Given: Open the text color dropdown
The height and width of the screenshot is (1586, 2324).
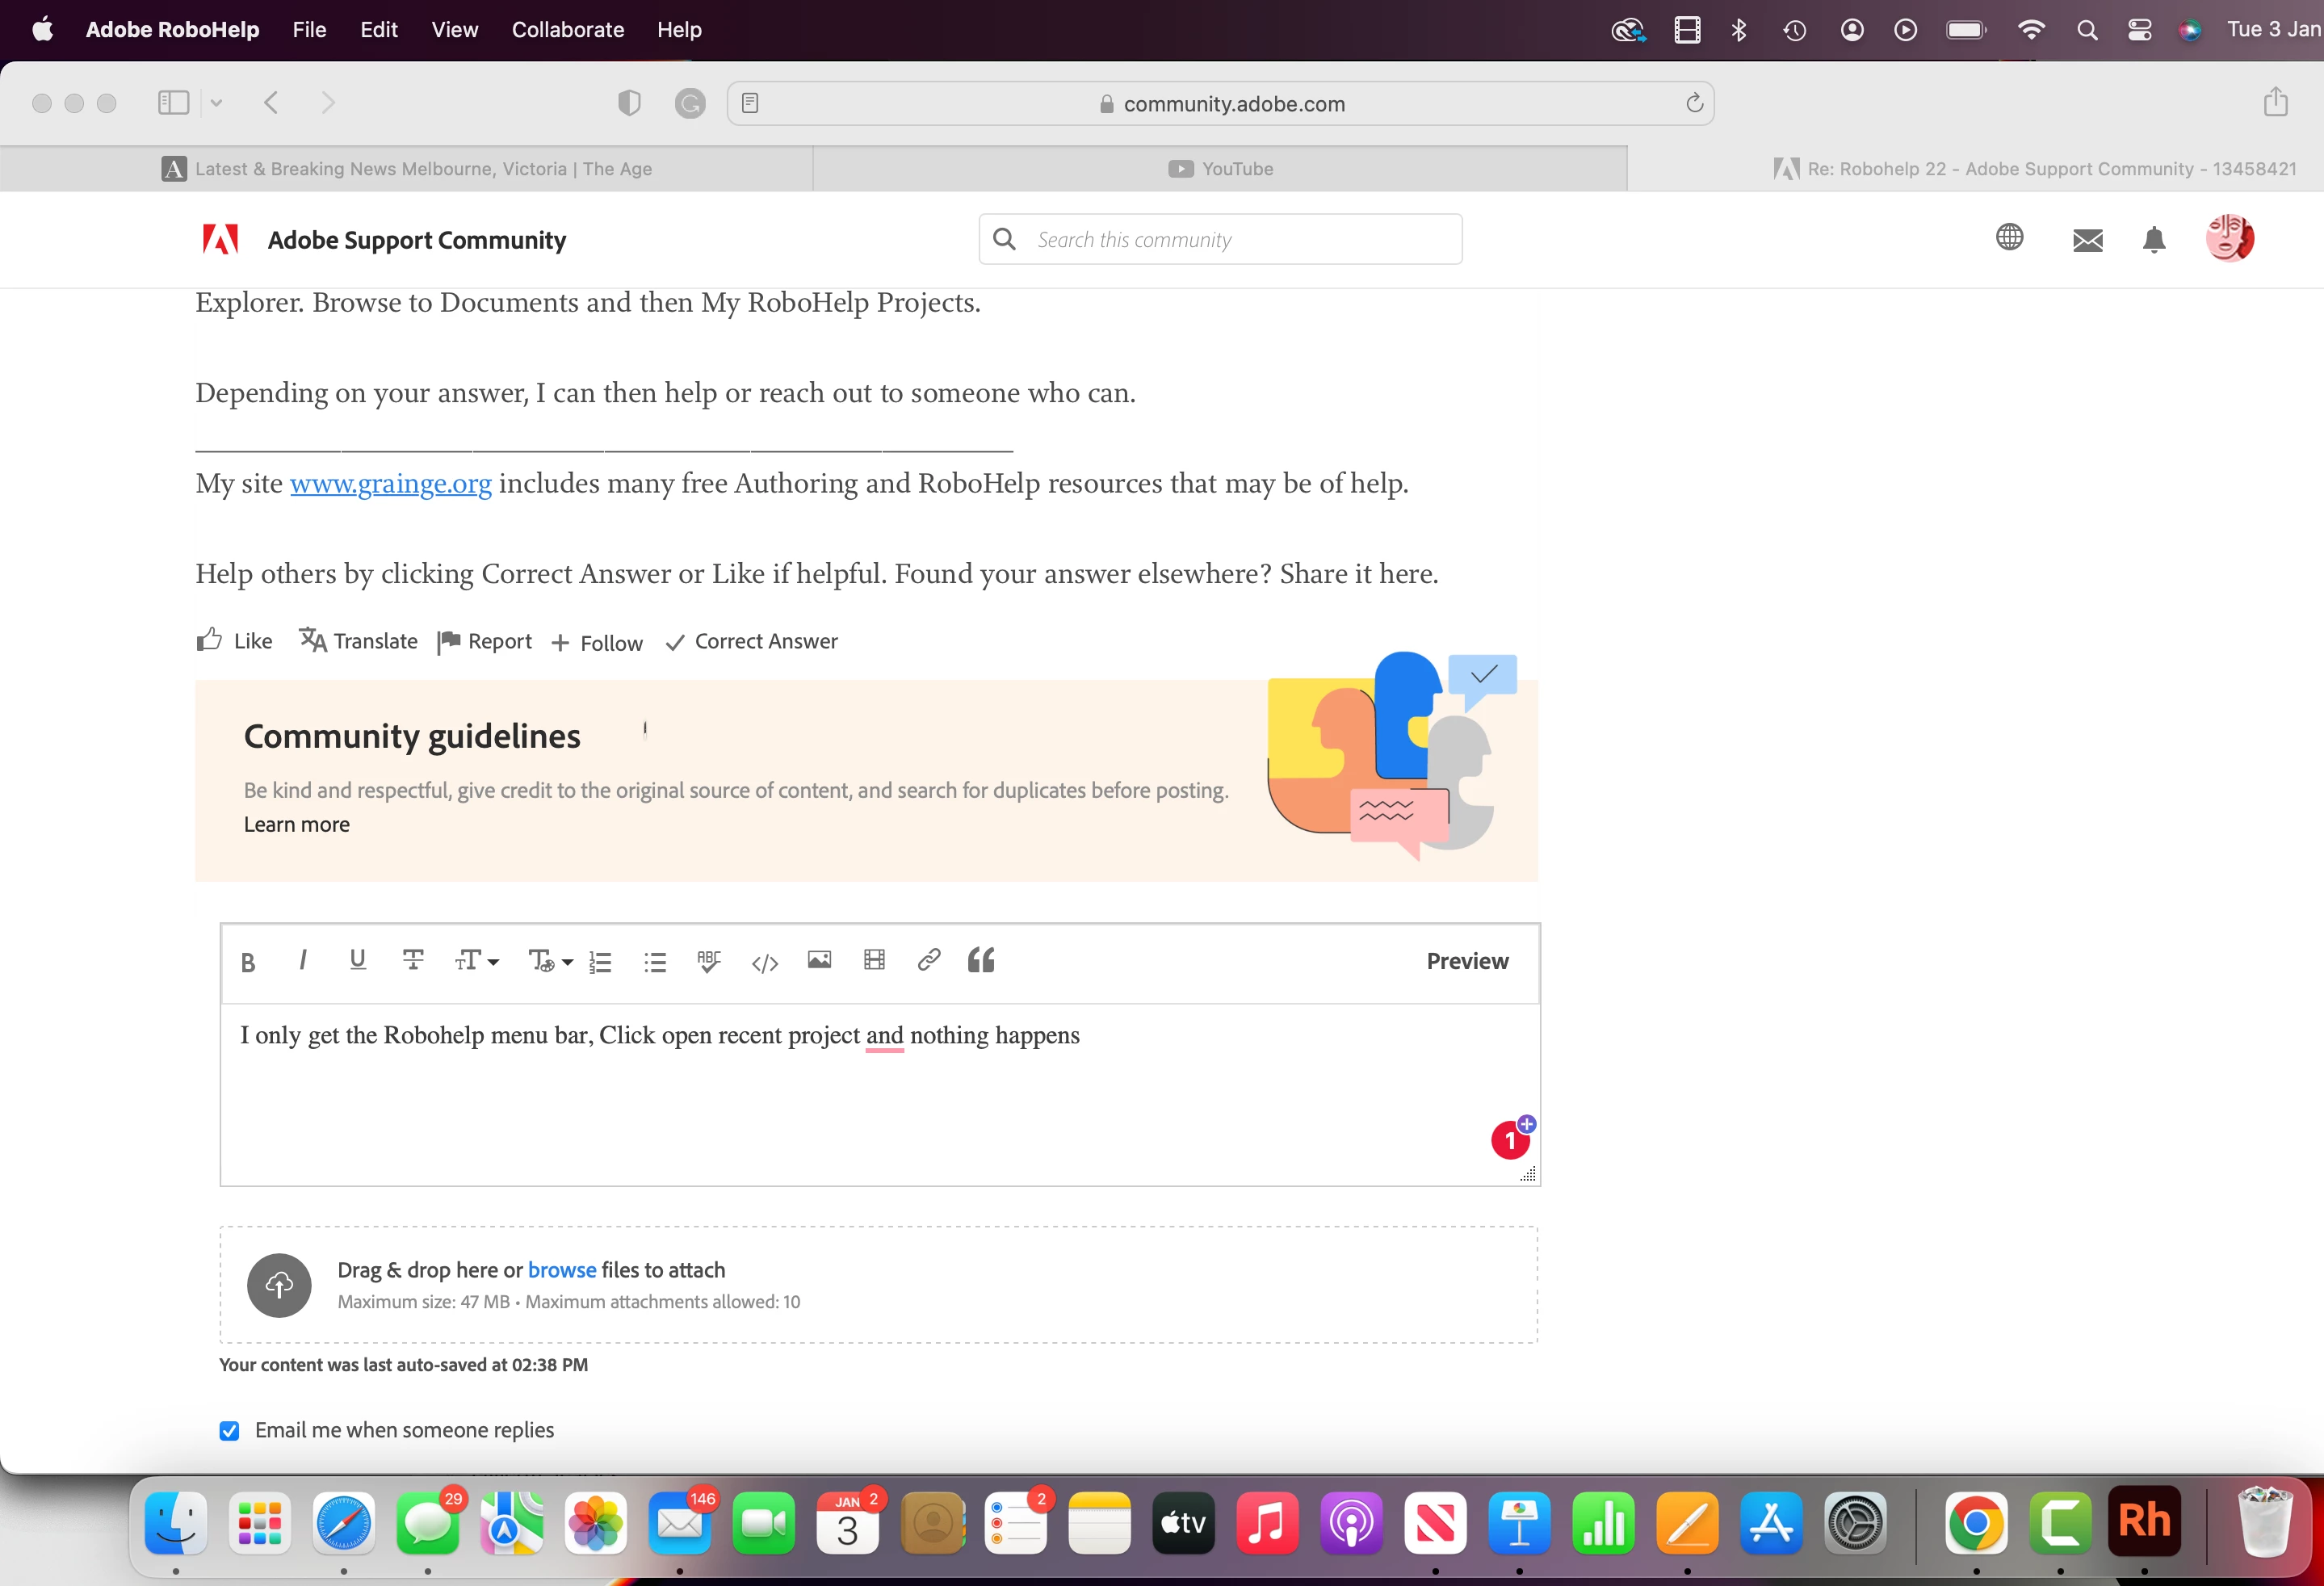Looking at the screenshot, I should coord(550,961).
